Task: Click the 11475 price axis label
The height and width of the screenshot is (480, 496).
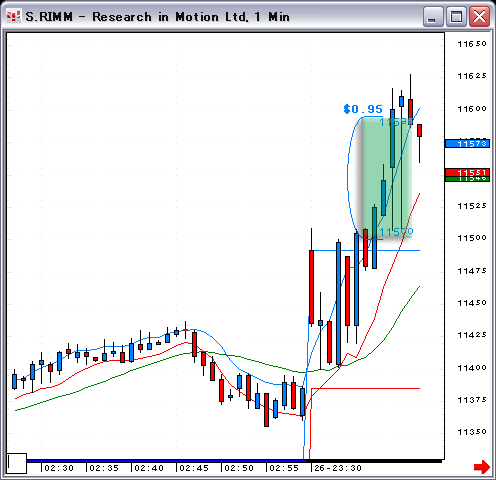Action: point(472,271)
